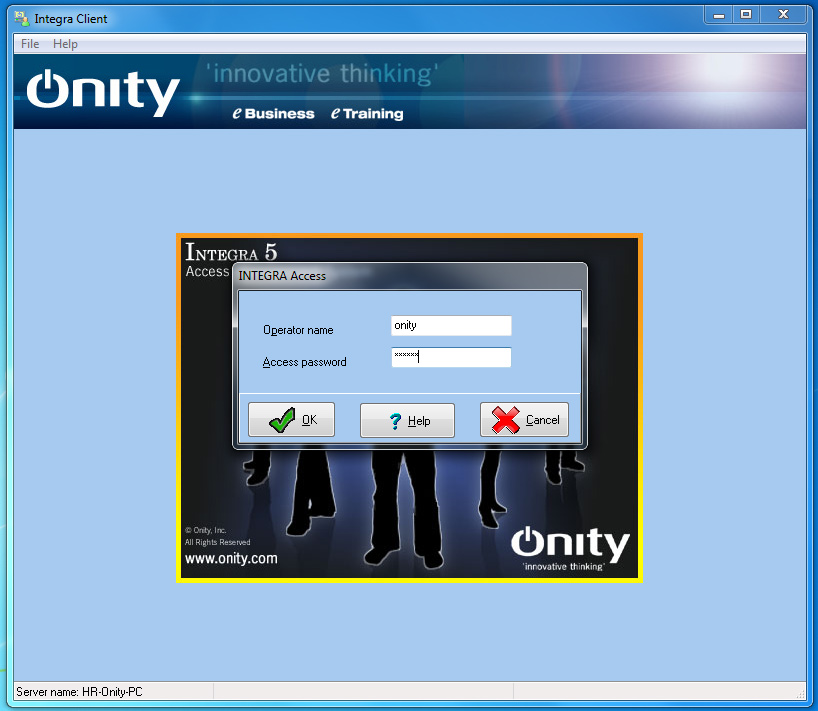The width and height of the screenshot is (818, 711).
Task: Click the resize grip in status bar corner
Action: tap(799, 692)
